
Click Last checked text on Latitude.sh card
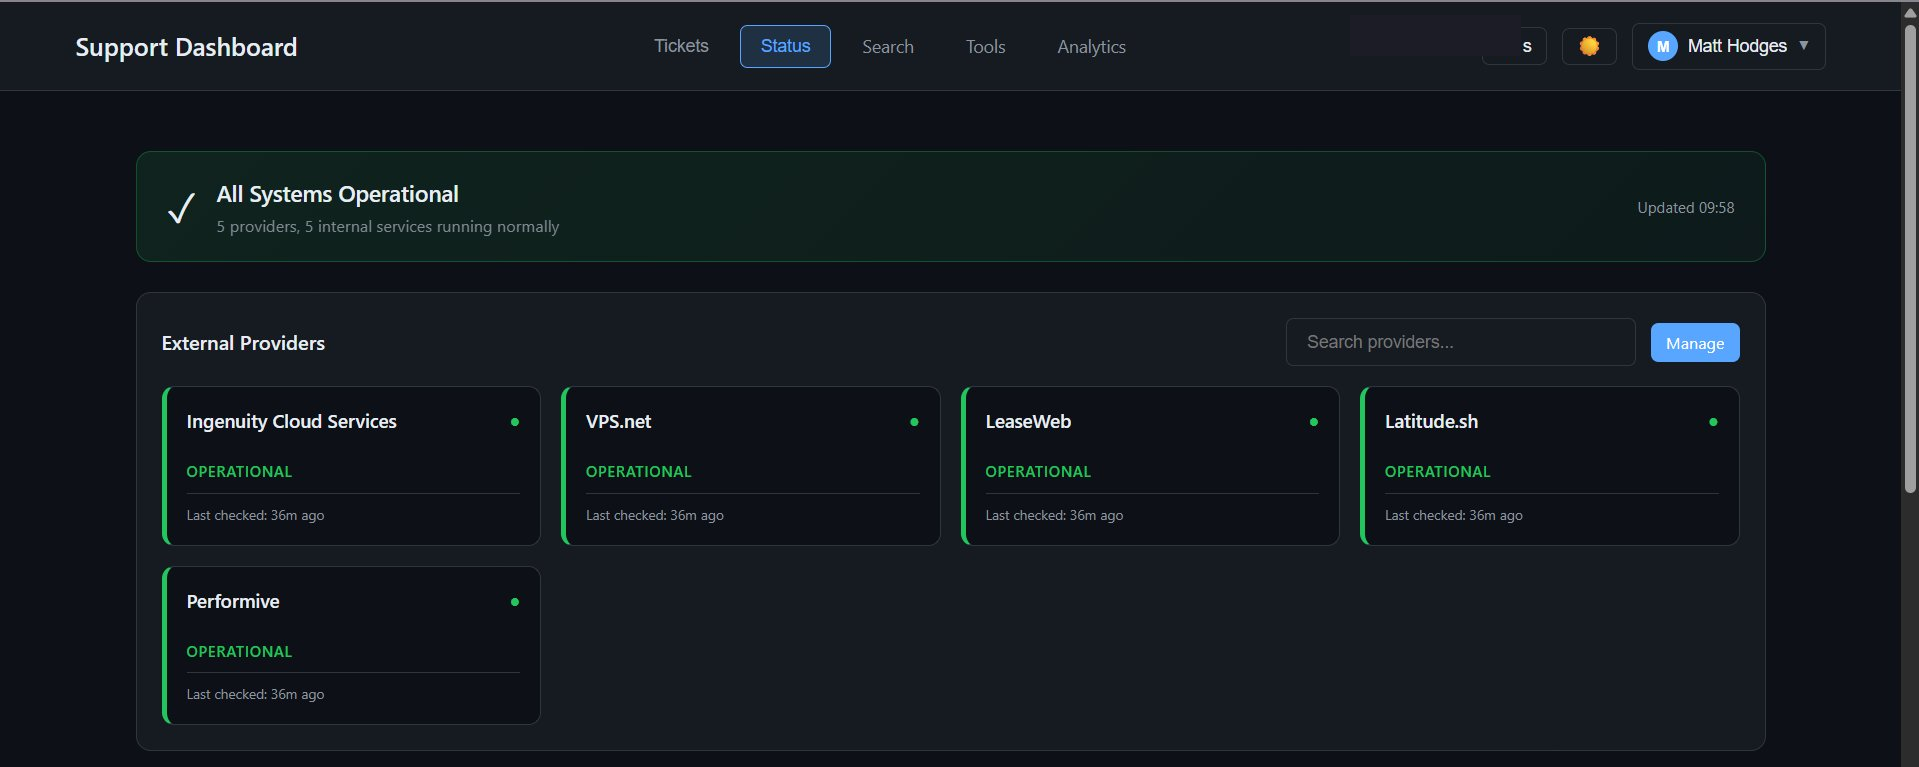click(1453, 515)
